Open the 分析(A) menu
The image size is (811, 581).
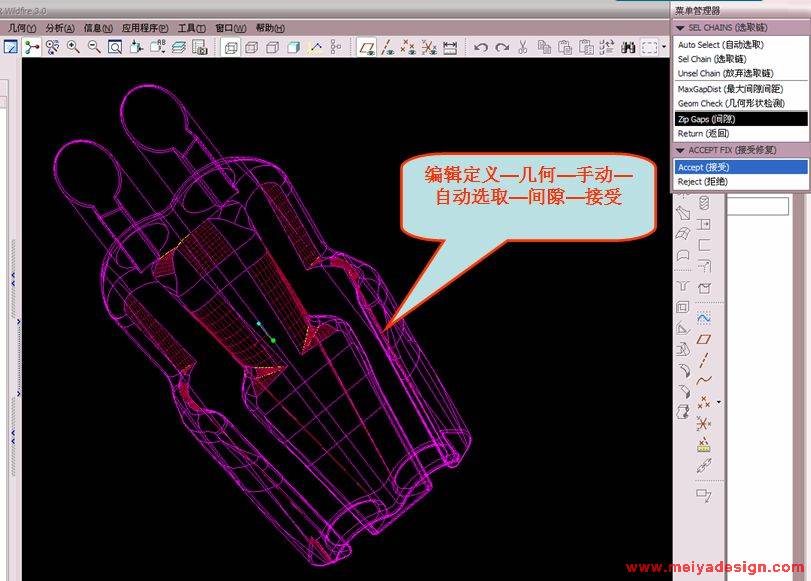(60, 28)
